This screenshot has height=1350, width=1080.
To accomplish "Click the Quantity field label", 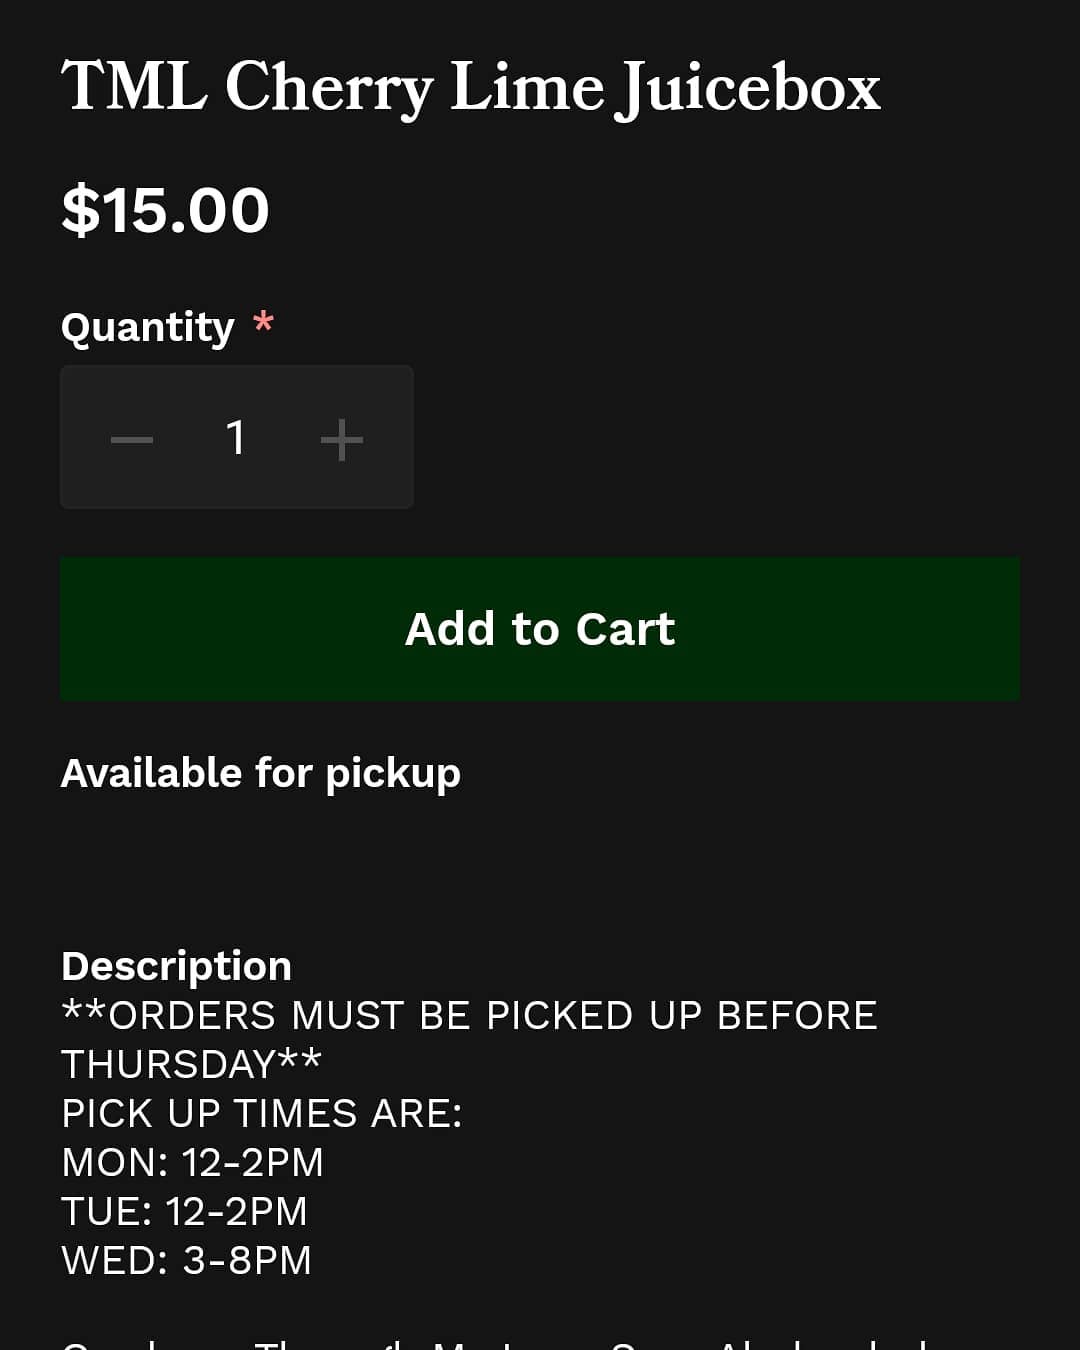I will pos(147,327).
